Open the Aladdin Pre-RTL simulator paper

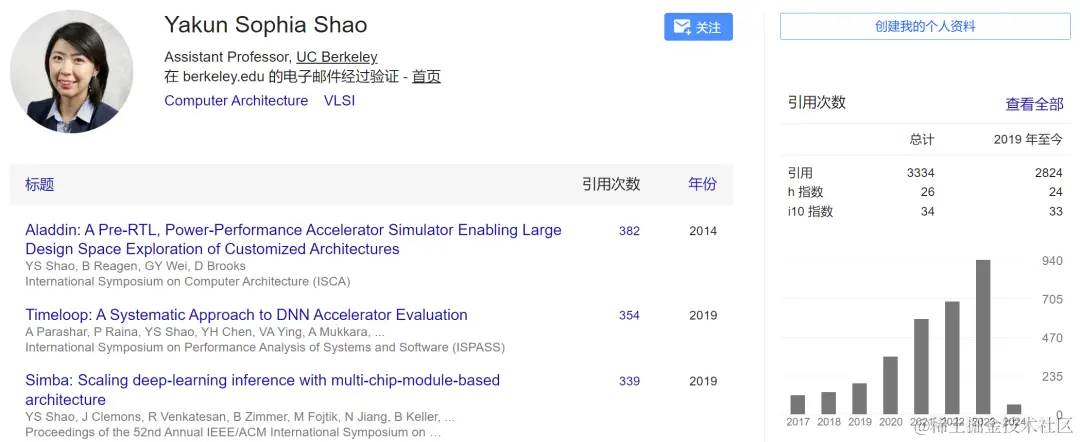click(x=293, y=239)
